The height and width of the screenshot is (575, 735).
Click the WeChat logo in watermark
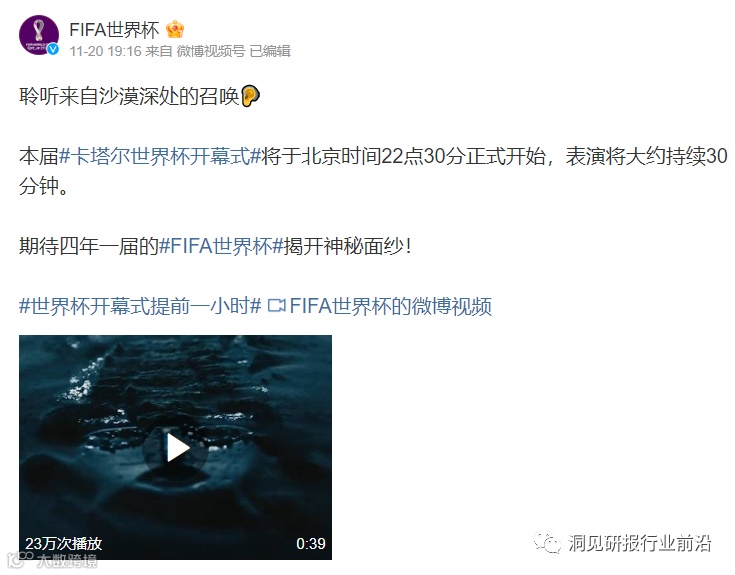click(x=547, y=543)
